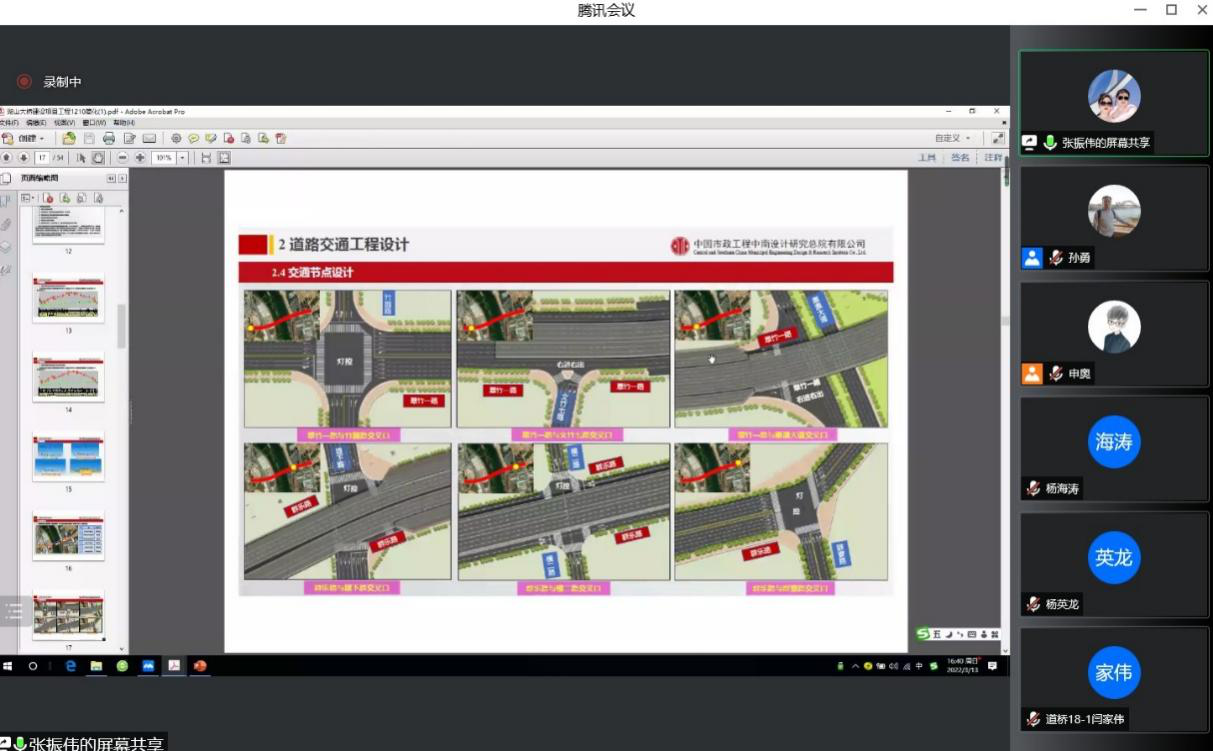Click the sticky note comment icon

[x=193, y=138]
